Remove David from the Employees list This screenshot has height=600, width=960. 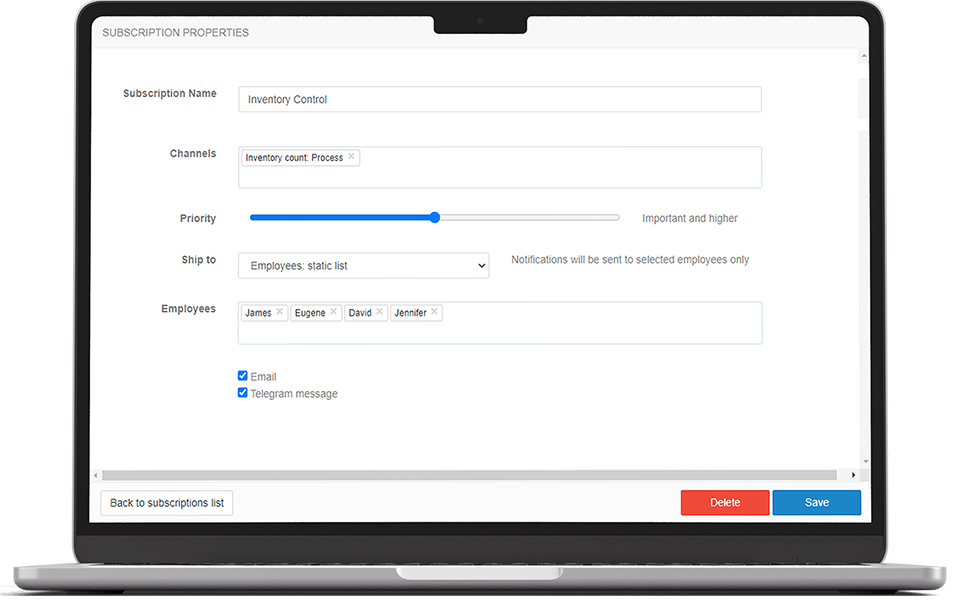click(381, 311)
